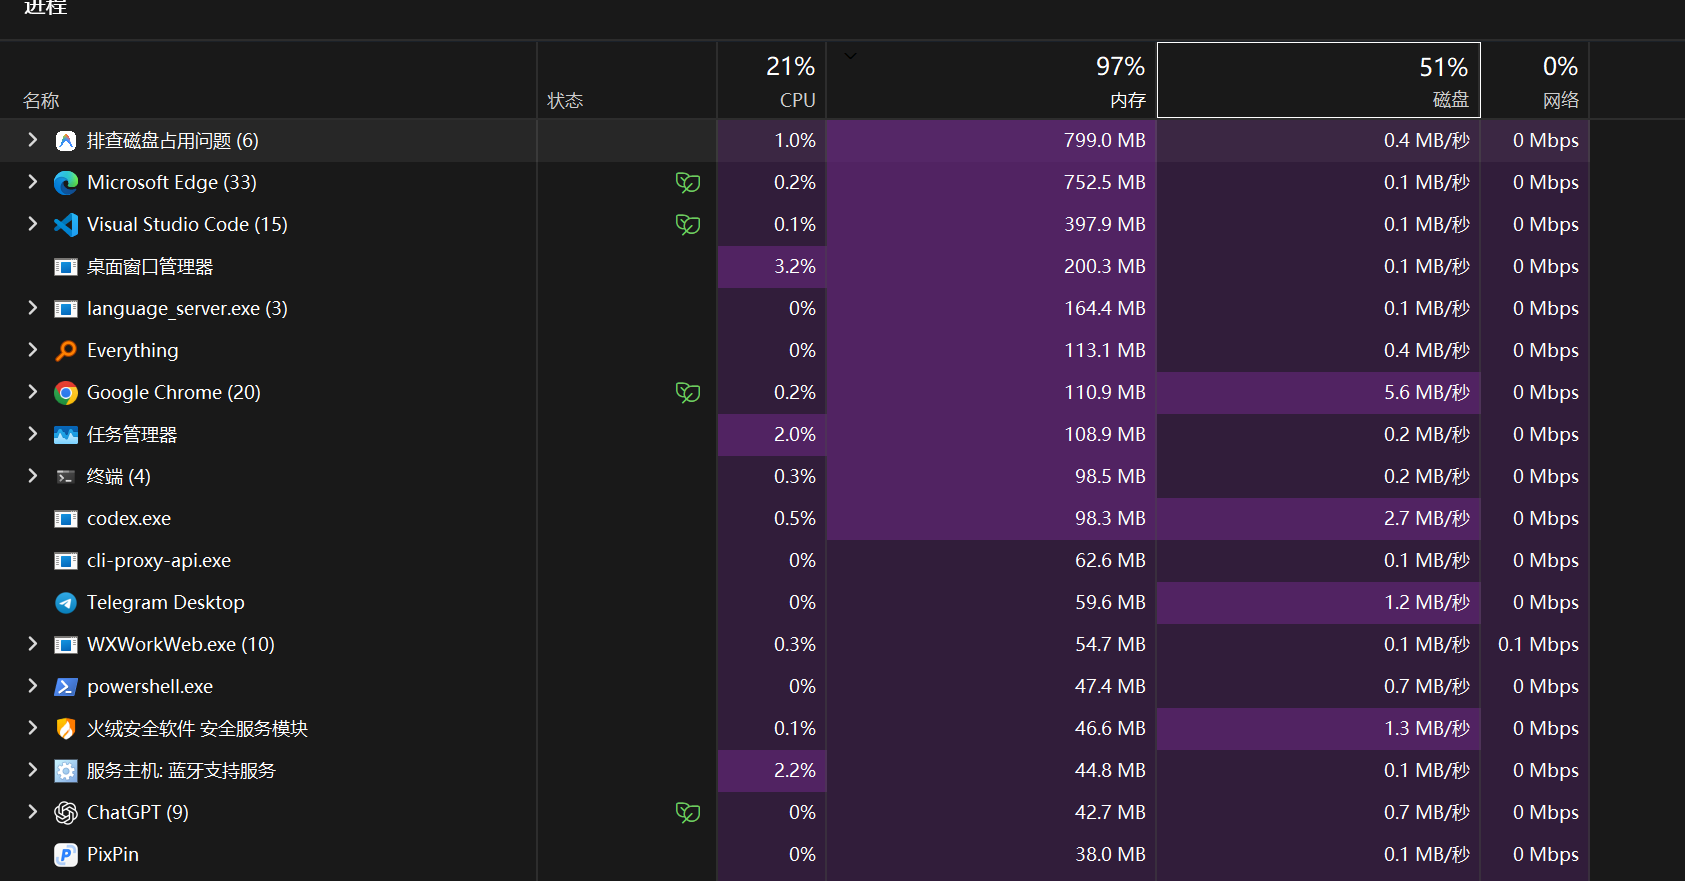Click the Everything search icon
The width and height of the screenshot is (1685, 881).
tap(66, 351)
